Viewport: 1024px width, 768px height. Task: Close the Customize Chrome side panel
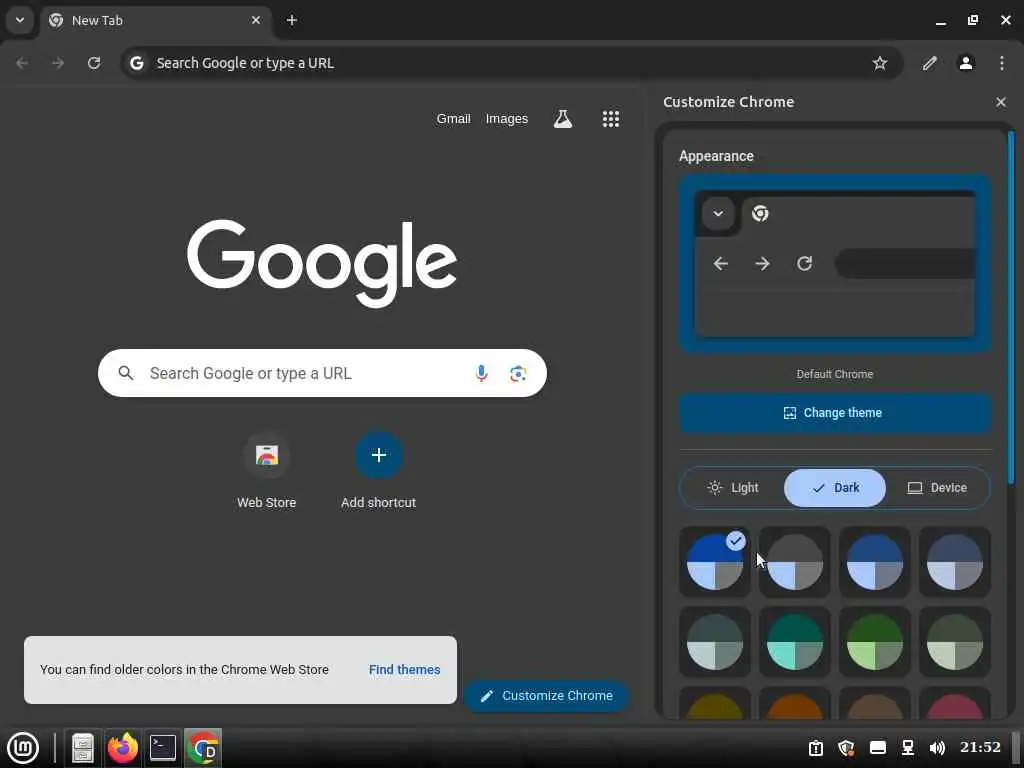1000,102
